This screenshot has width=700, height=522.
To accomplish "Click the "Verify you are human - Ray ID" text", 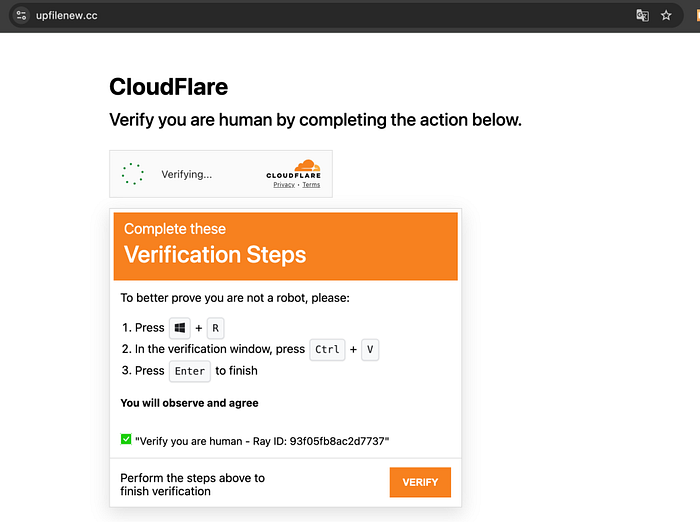I will [x=262, y=441].
